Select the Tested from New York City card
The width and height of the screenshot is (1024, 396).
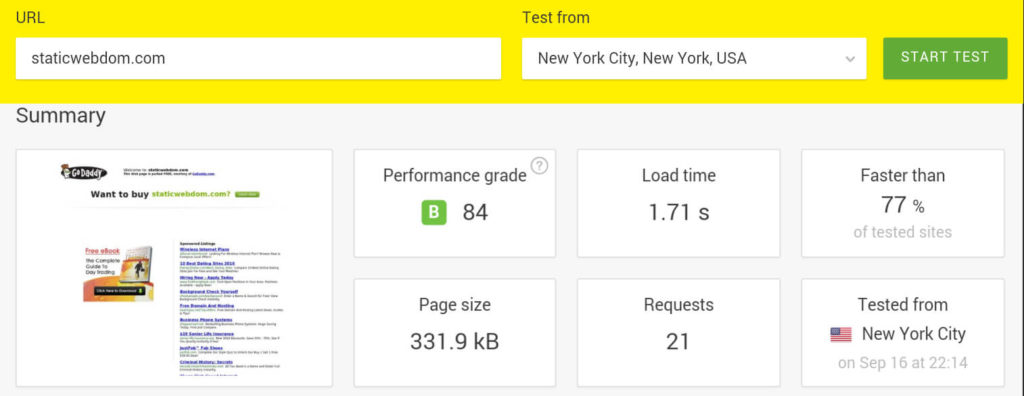[x=903, y=333]
